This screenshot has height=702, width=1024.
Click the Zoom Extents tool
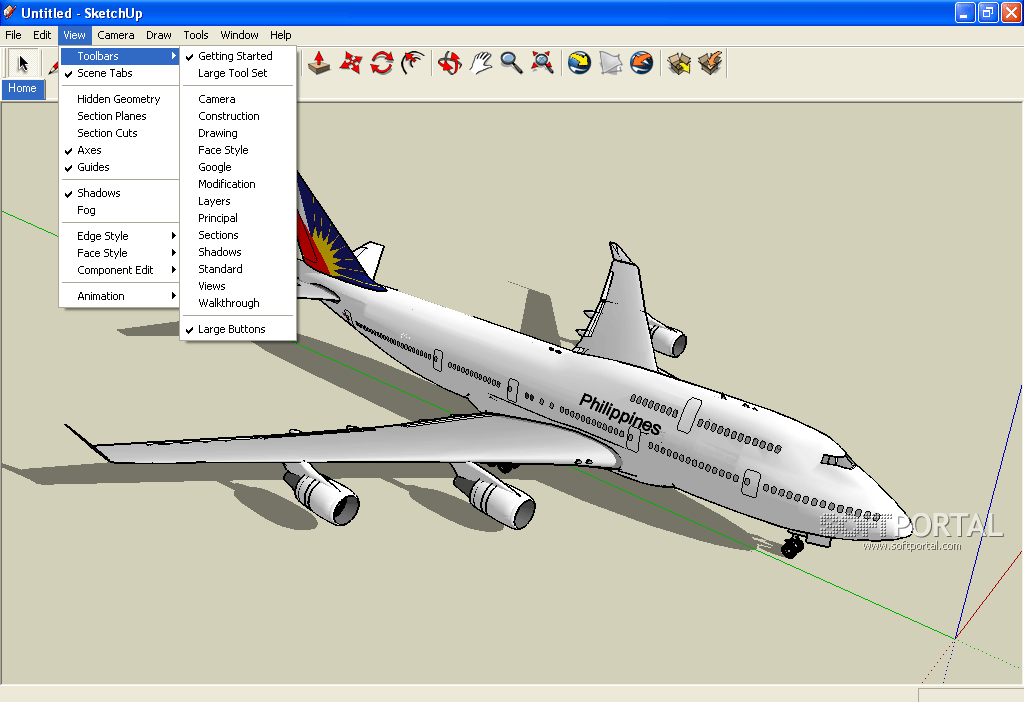pyautogui.click(x=542, y=63)
